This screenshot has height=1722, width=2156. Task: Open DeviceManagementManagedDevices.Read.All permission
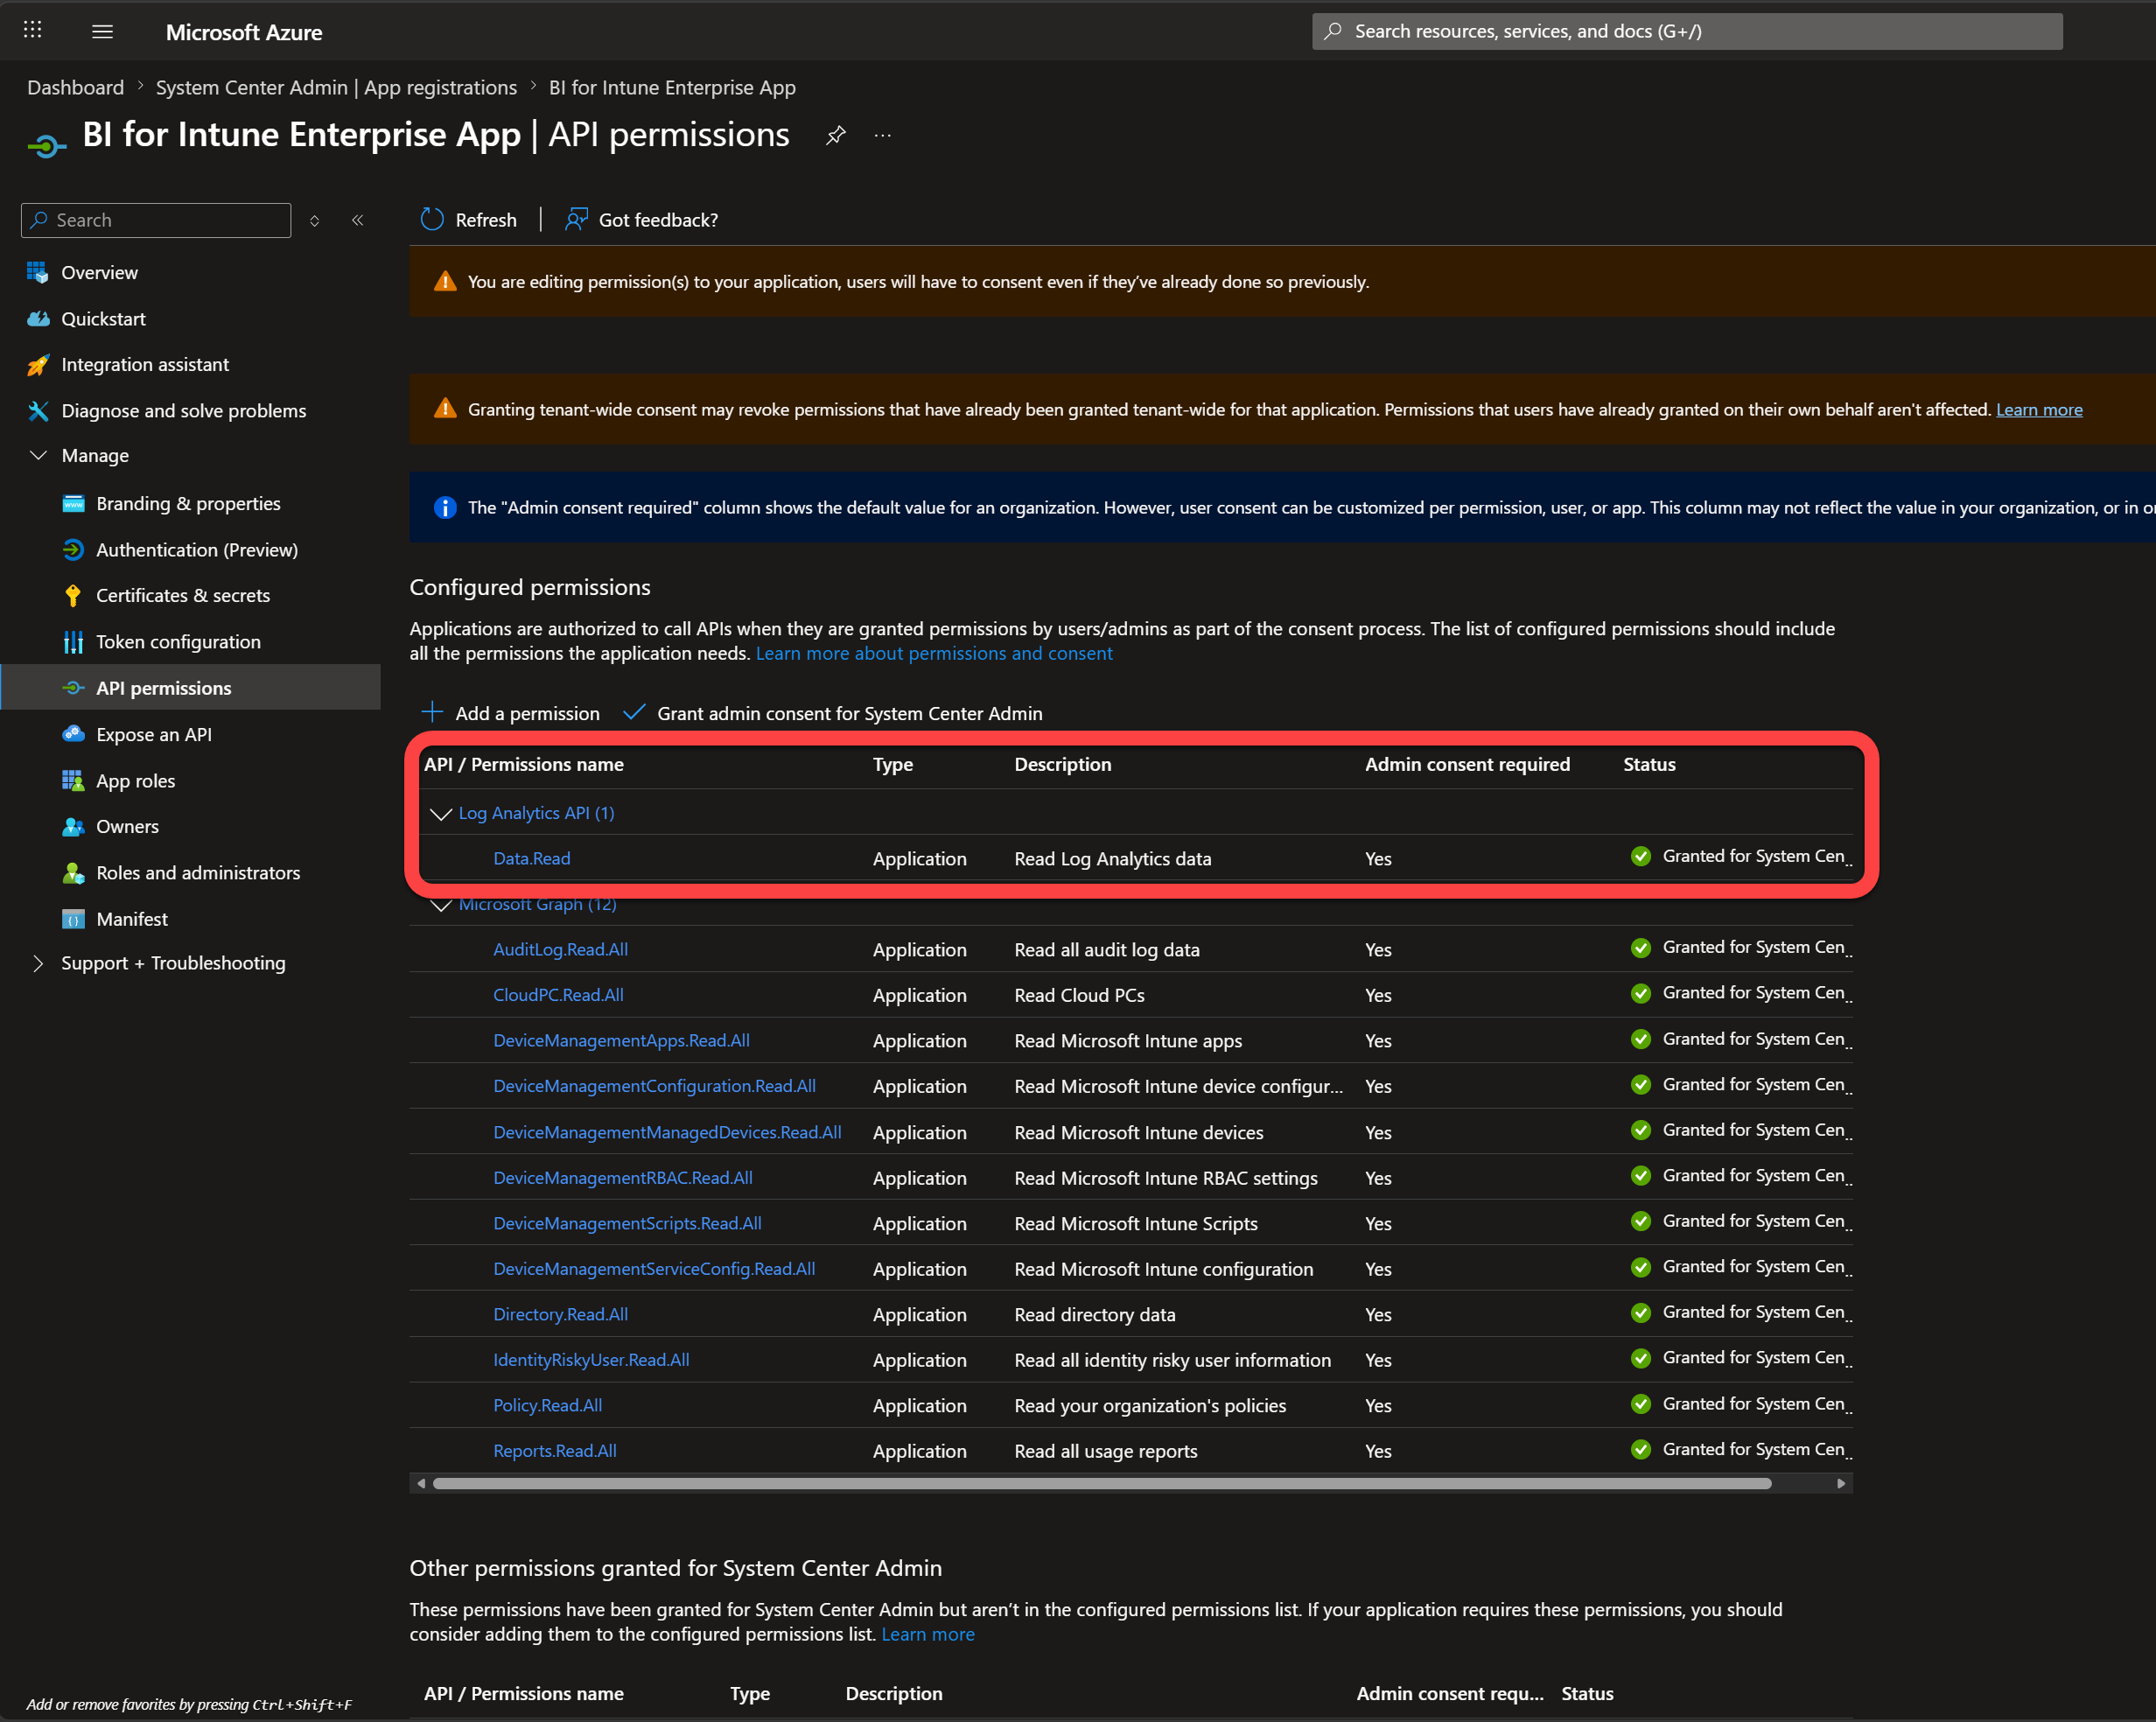[x=667, y=1132]
